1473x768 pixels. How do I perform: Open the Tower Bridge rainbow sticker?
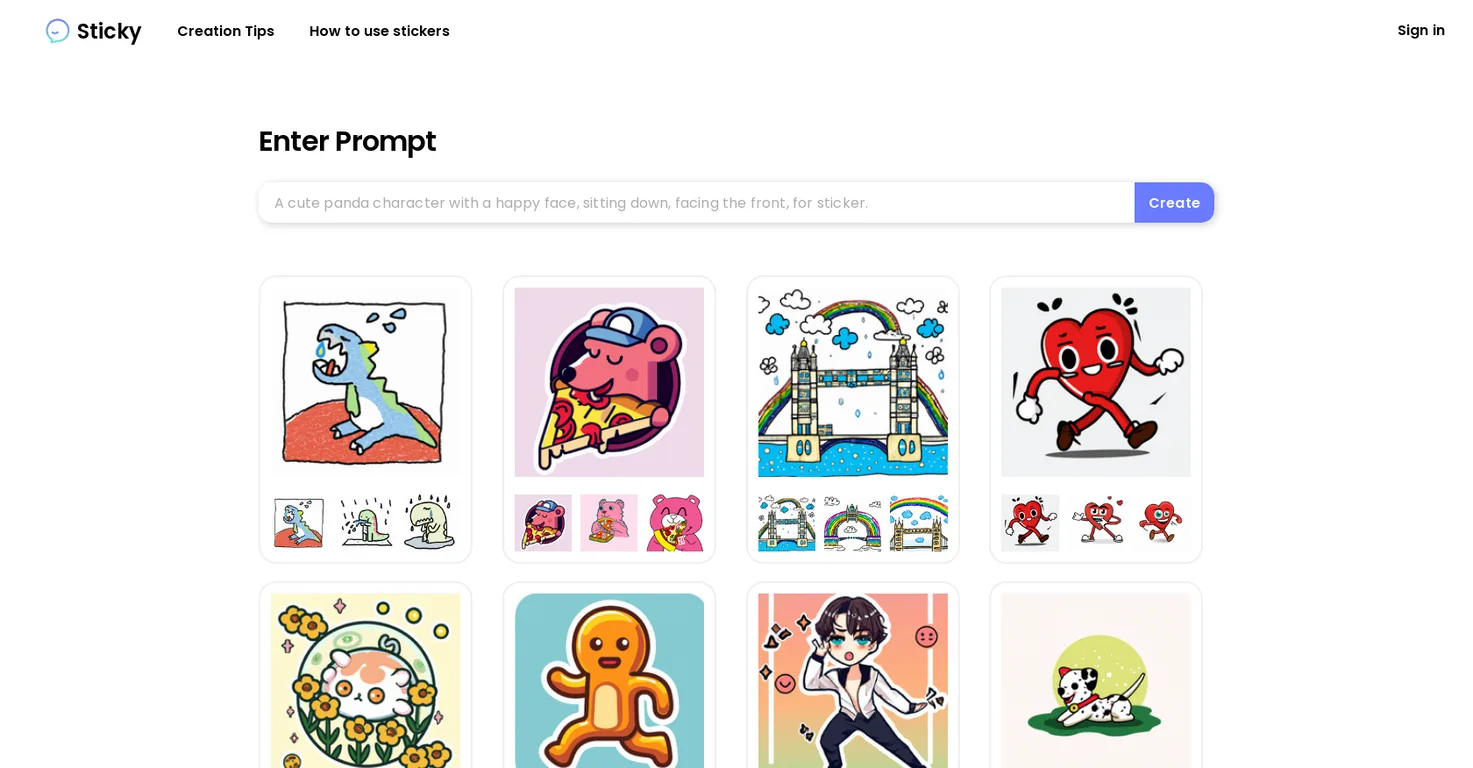point(853,382)
